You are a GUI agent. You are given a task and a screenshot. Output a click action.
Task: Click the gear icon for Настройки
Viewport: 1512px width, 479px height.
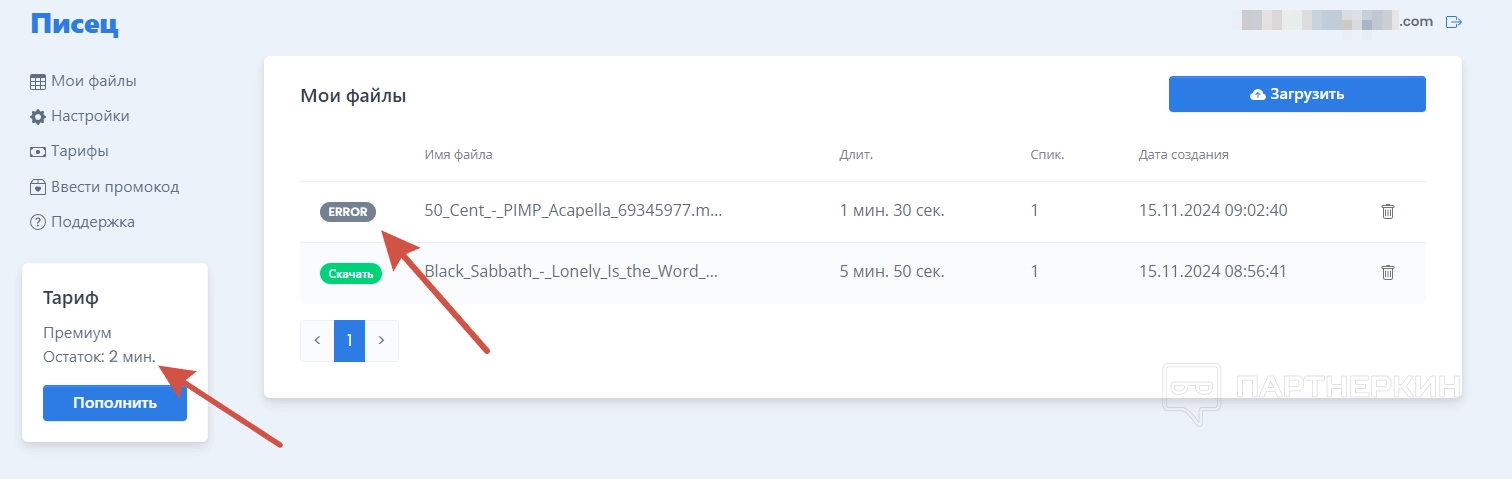pyautogui.click(x=38, y=117)
